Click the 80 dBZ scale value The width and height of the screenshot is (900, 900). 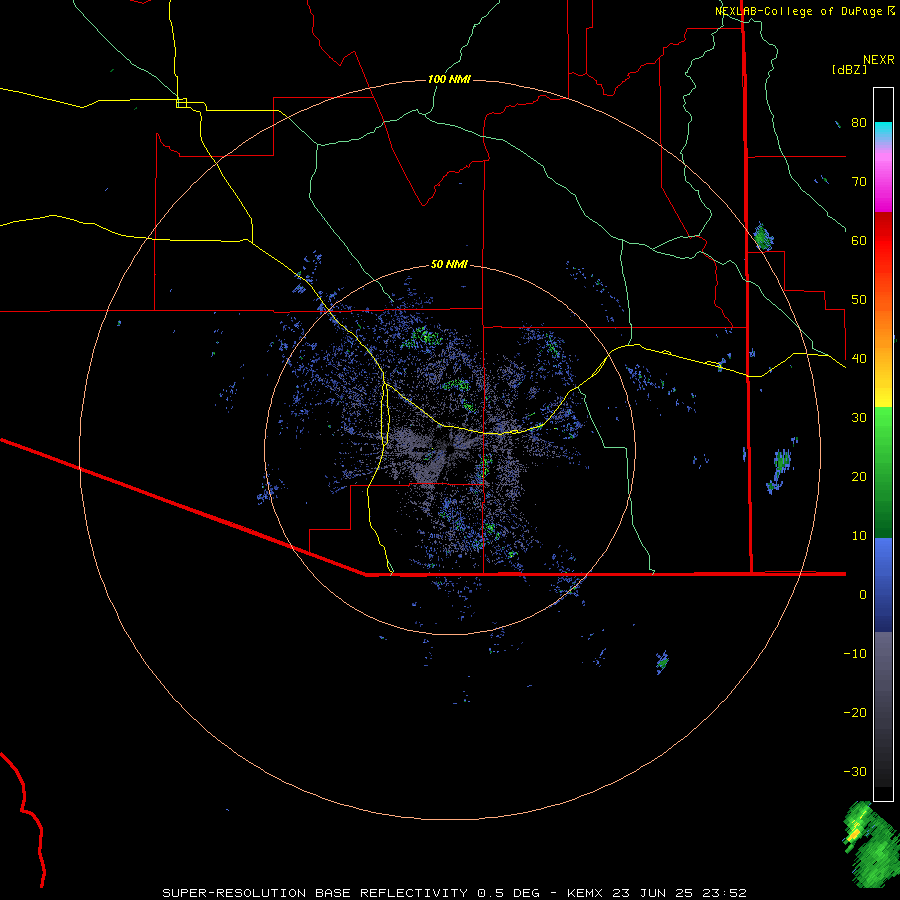click(x=859, y=123)
